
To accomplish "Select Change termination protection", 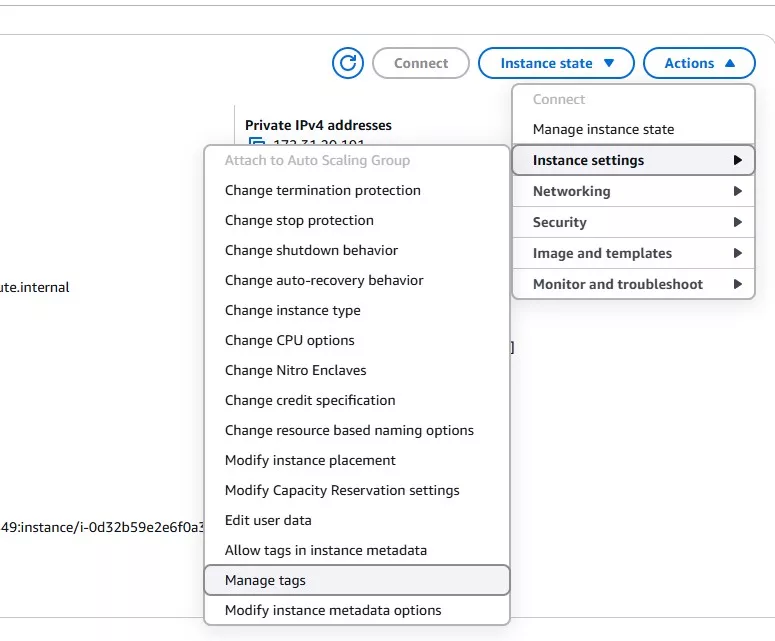I will tap(323, 190).
